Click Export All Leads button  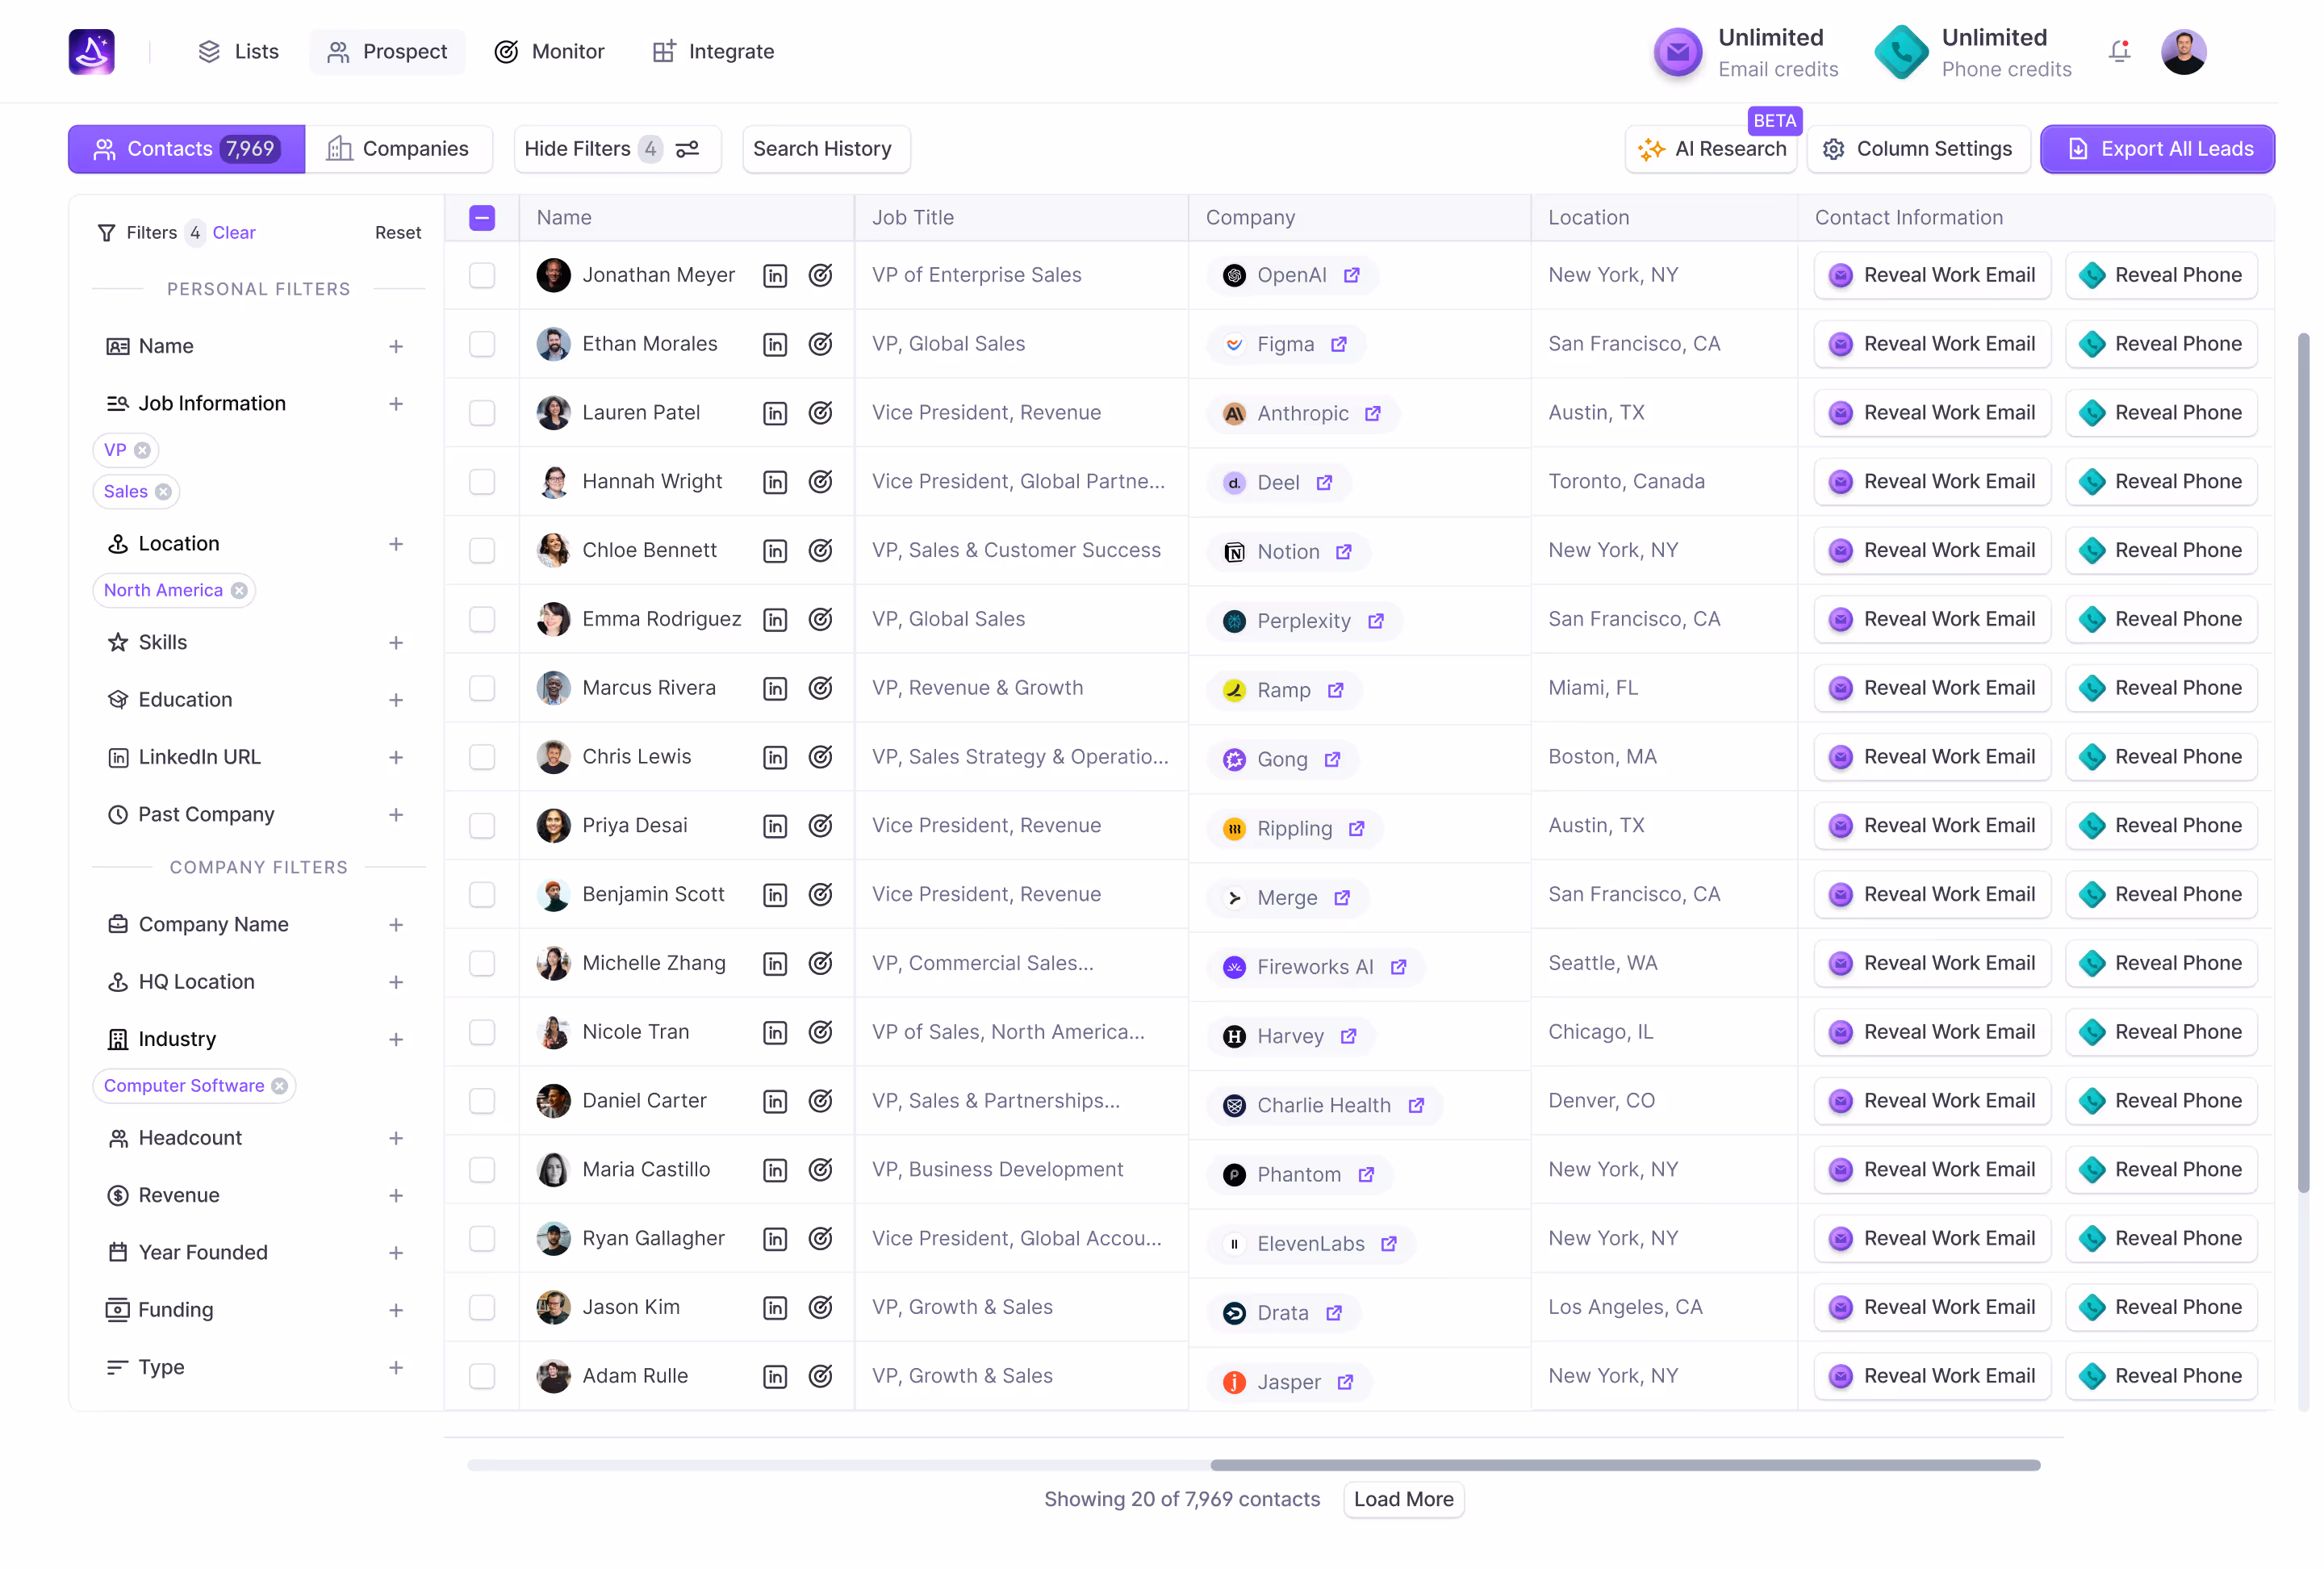coord(2157,149)
